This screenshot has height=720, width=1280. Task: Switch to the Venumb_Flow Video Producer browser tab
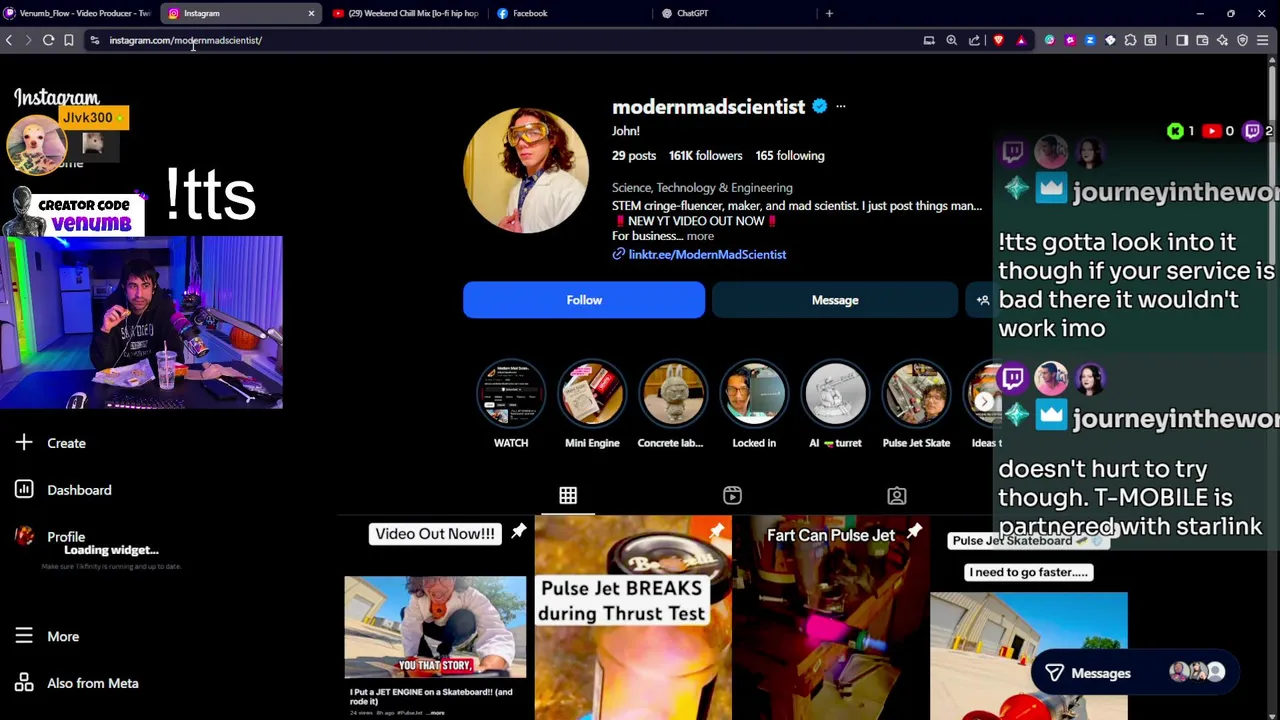[78, 13]
